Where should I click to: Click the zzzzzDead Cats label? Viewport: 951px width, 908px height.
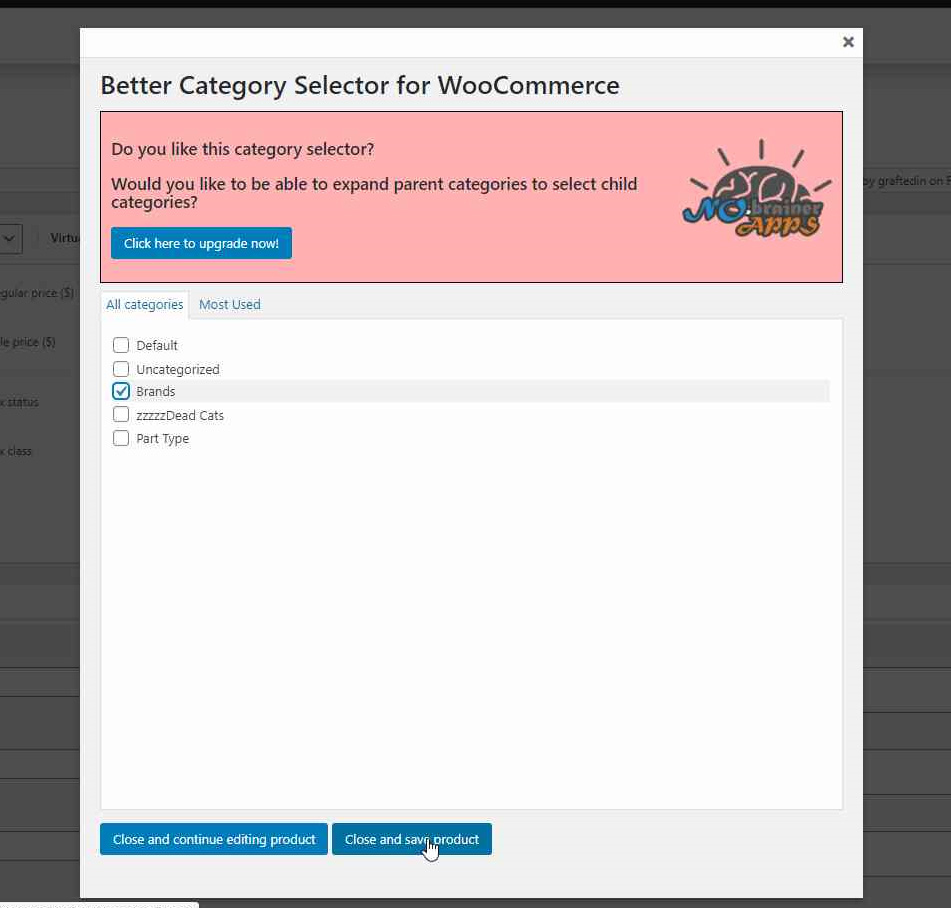point(180,415)
